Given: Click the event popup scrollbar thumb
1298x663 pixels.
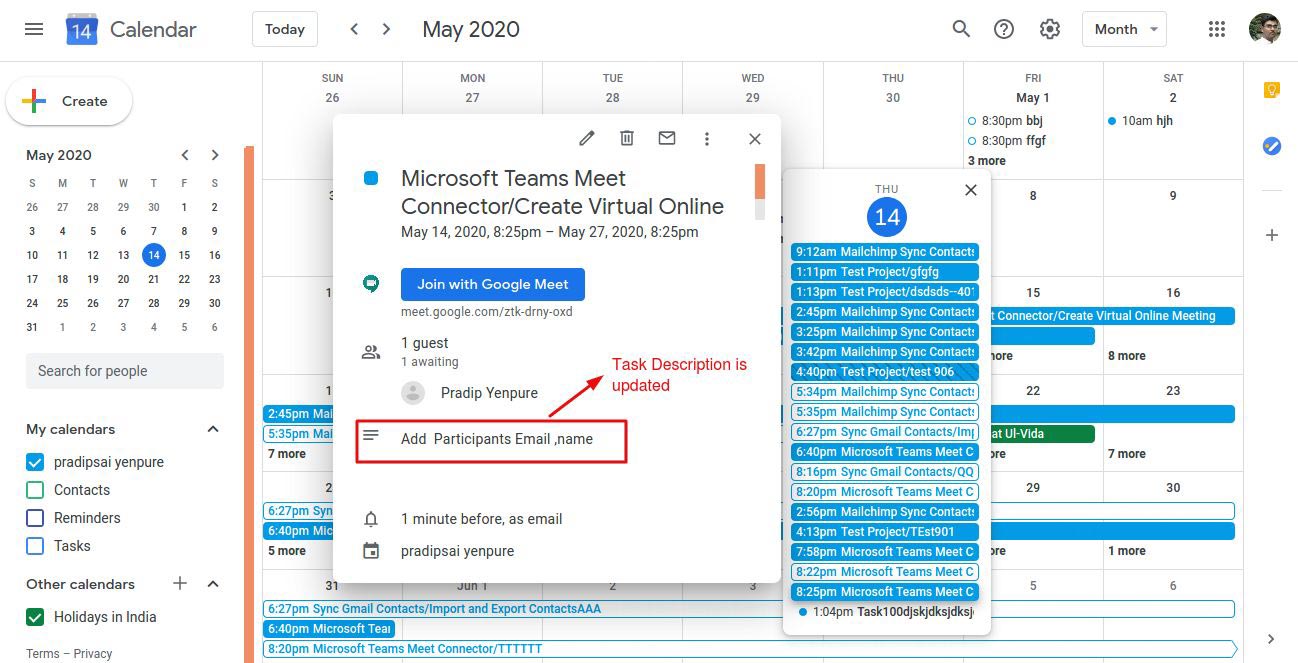Looking at the screenshot, I should point(760,181).
